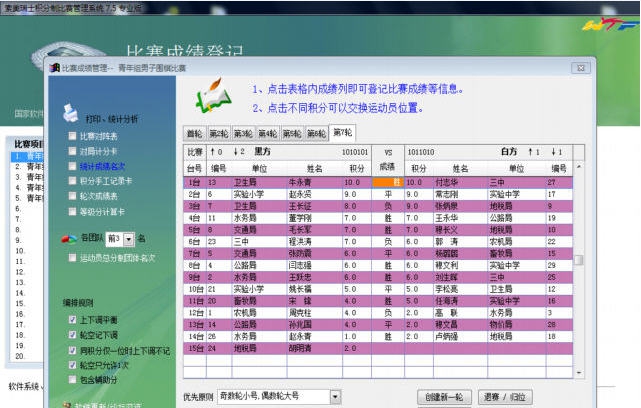Click the 成绩 cell 负 in 3台 row

[388, 206]
